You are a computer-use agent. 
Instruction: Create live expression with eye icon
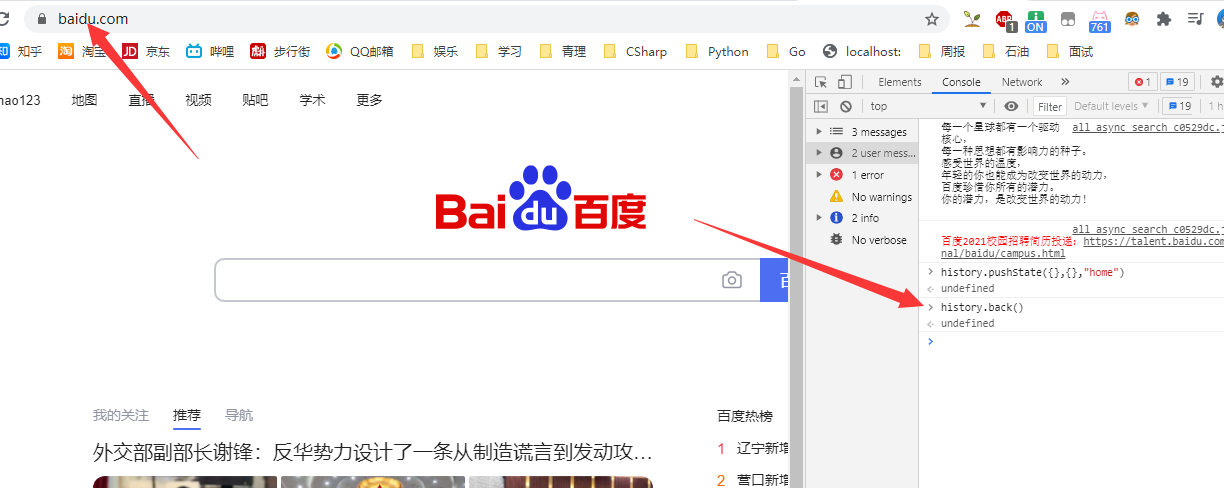click(x=1012, y=106)
